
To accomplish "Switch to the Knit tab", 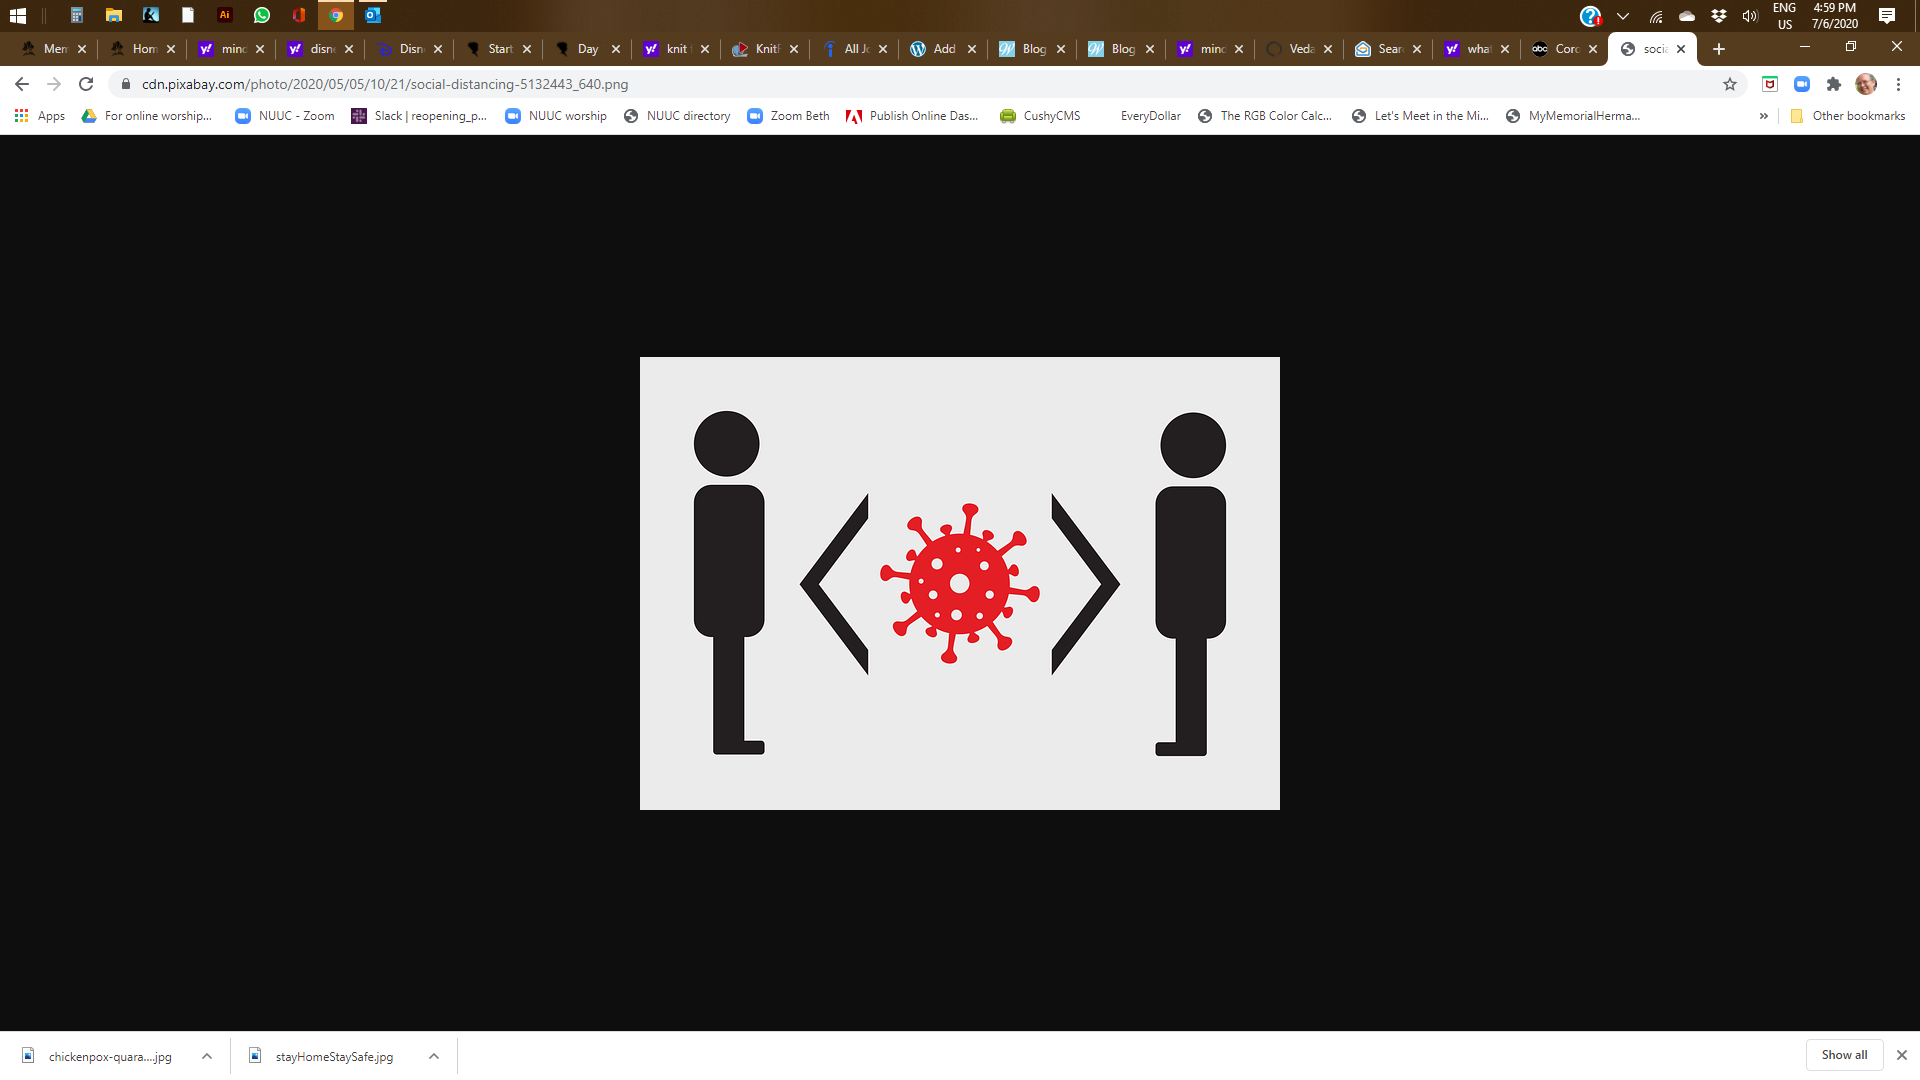I will (765, 49).
